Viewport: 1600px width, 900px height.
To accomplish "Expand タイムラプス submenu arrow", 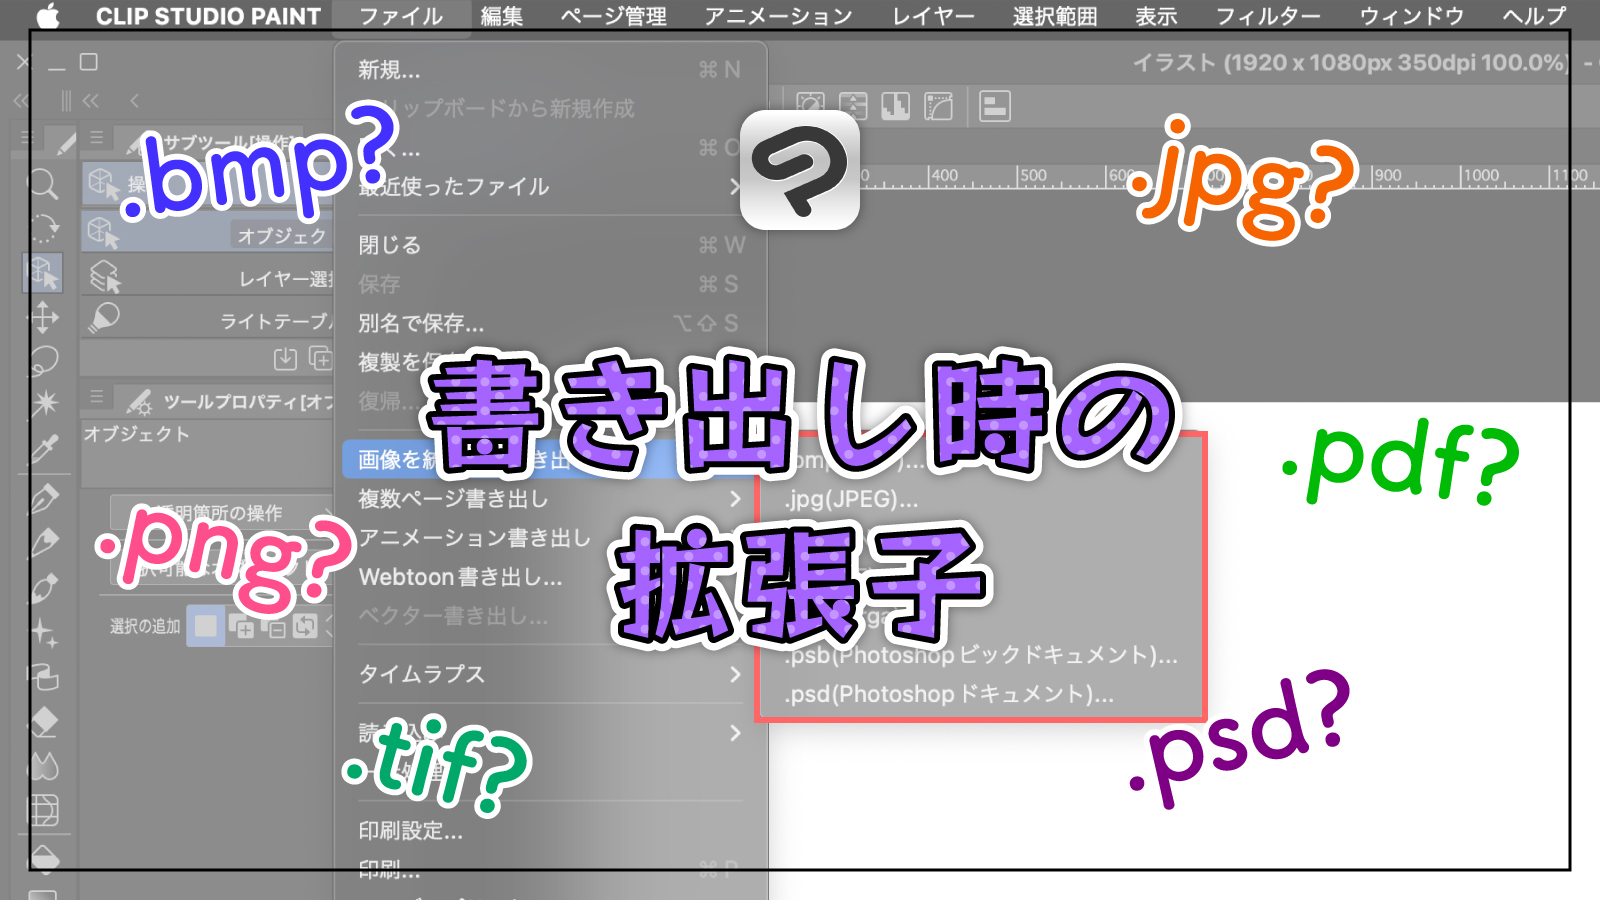I will [735, 674].
